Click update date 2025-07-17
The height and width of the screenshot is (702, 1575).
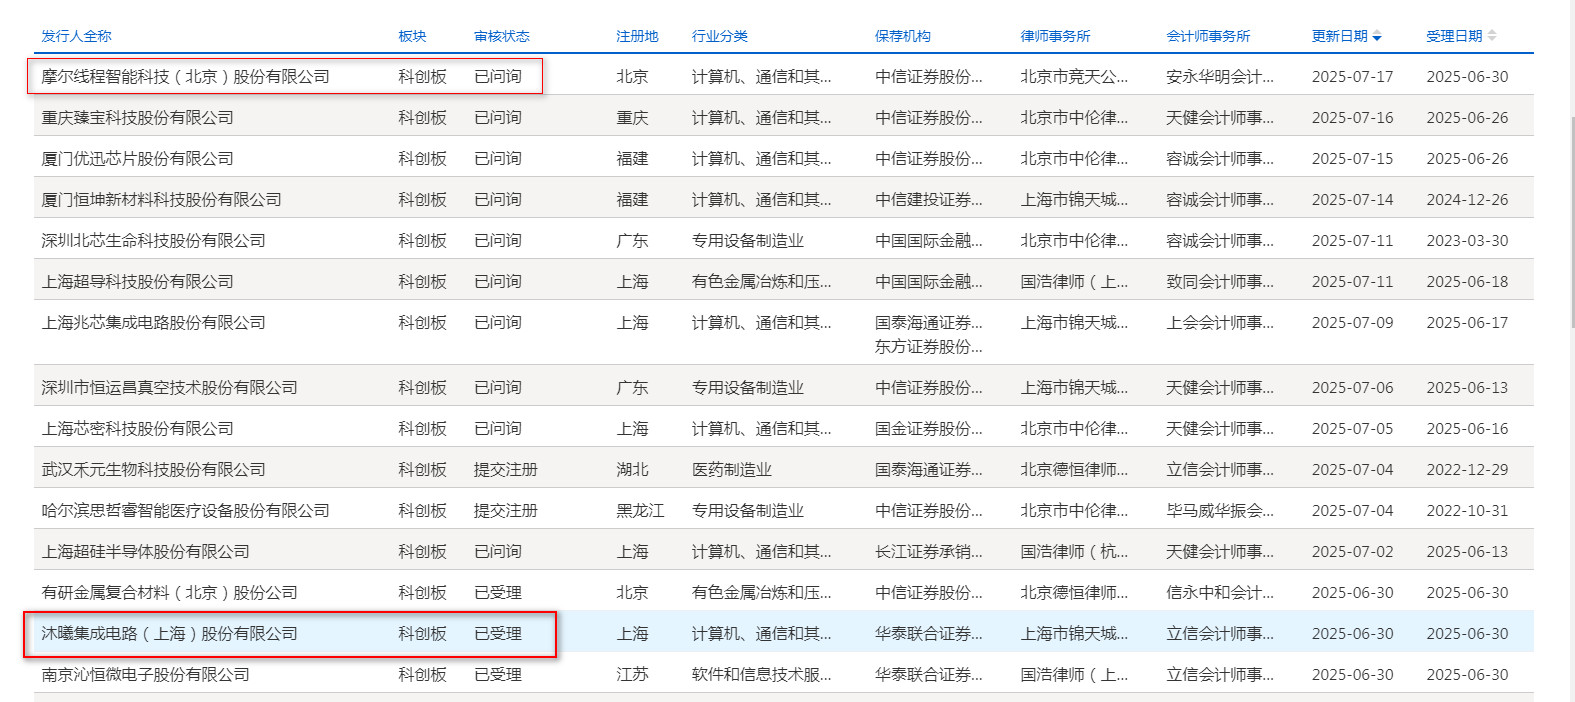(1352, 77)
